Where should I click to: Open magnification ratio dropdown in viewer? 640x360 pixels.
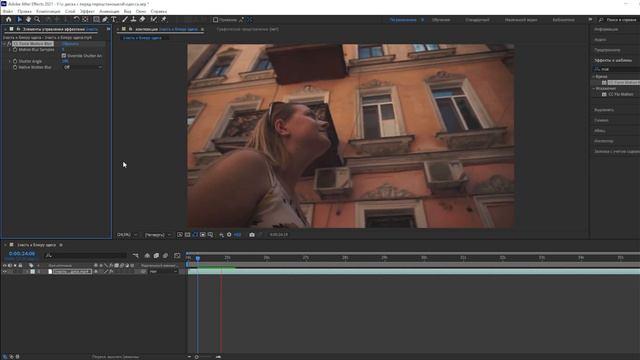127,235
